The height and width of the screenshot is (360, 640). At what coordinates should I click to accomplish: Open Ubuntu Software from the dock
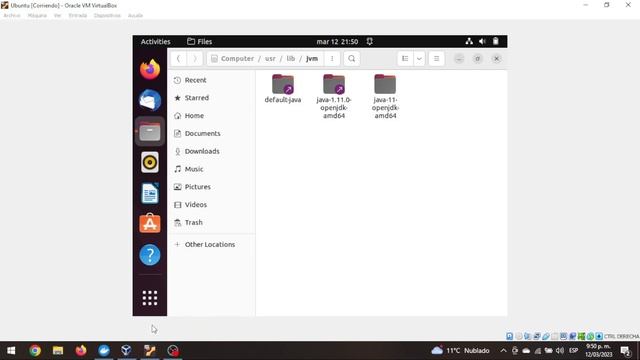pyautogui.click(x=150, y=224)
